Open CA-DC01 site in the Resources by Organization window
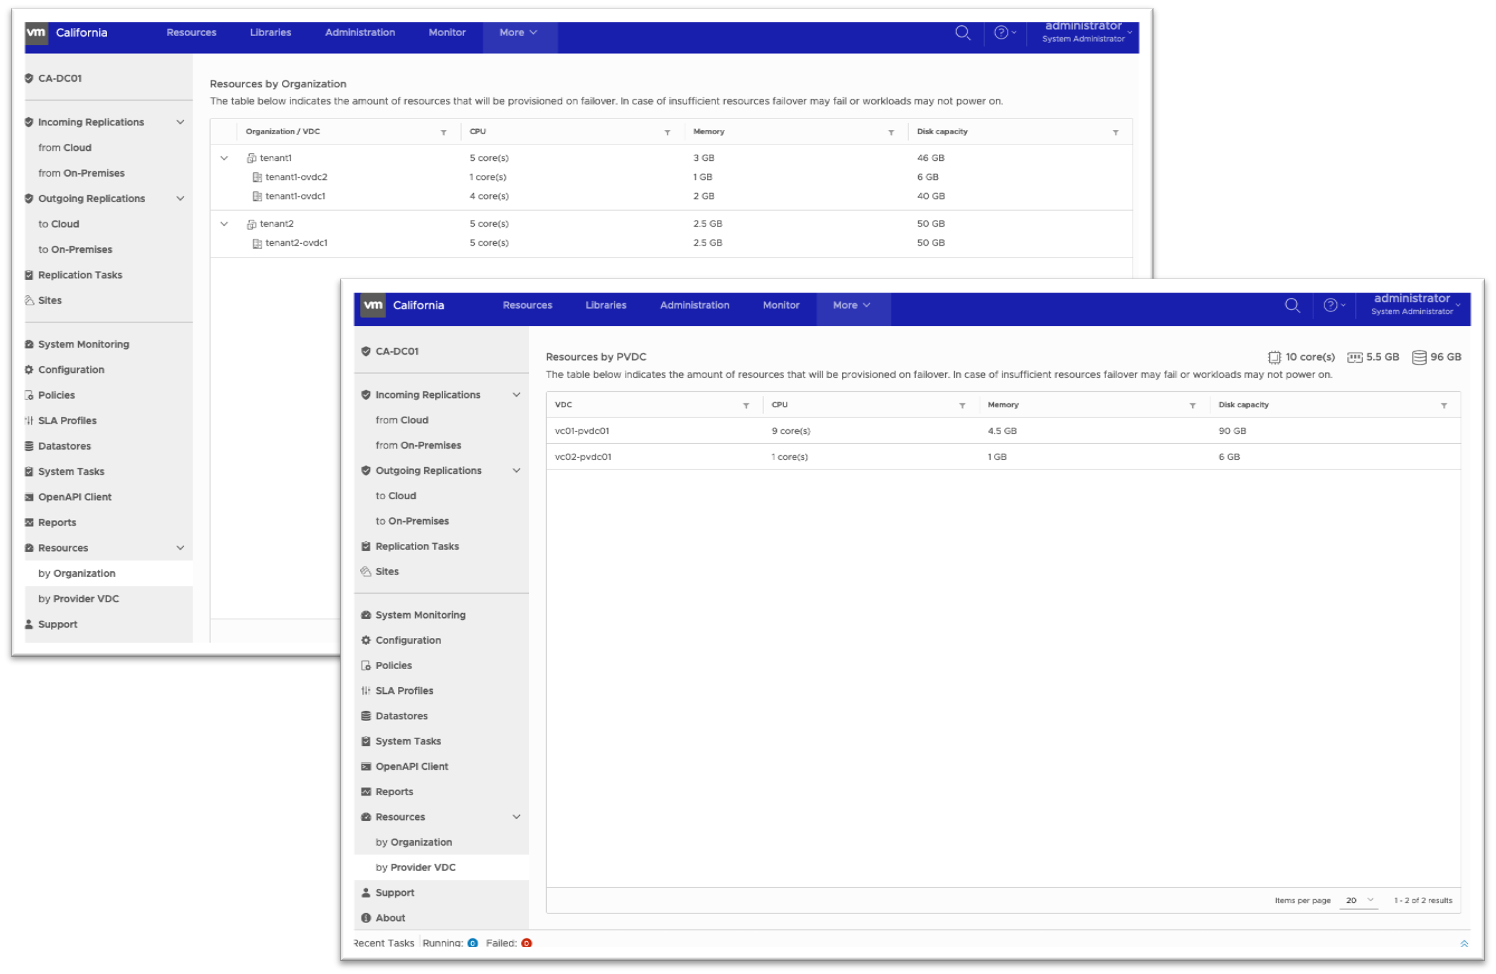The image size is (1496, 974). (x=60, y=78)
